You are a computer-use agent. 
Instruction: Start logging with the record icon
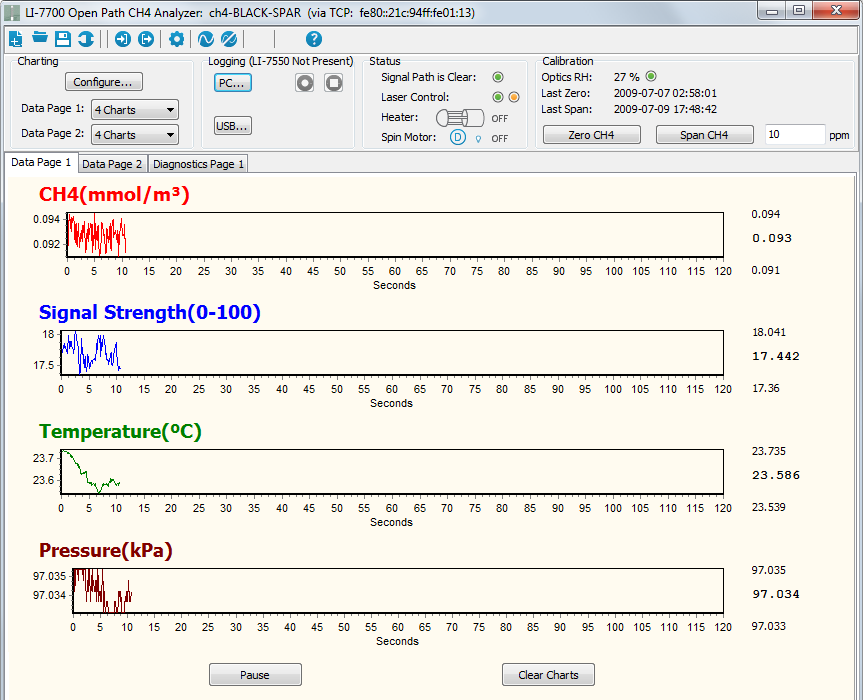[304, 83]
